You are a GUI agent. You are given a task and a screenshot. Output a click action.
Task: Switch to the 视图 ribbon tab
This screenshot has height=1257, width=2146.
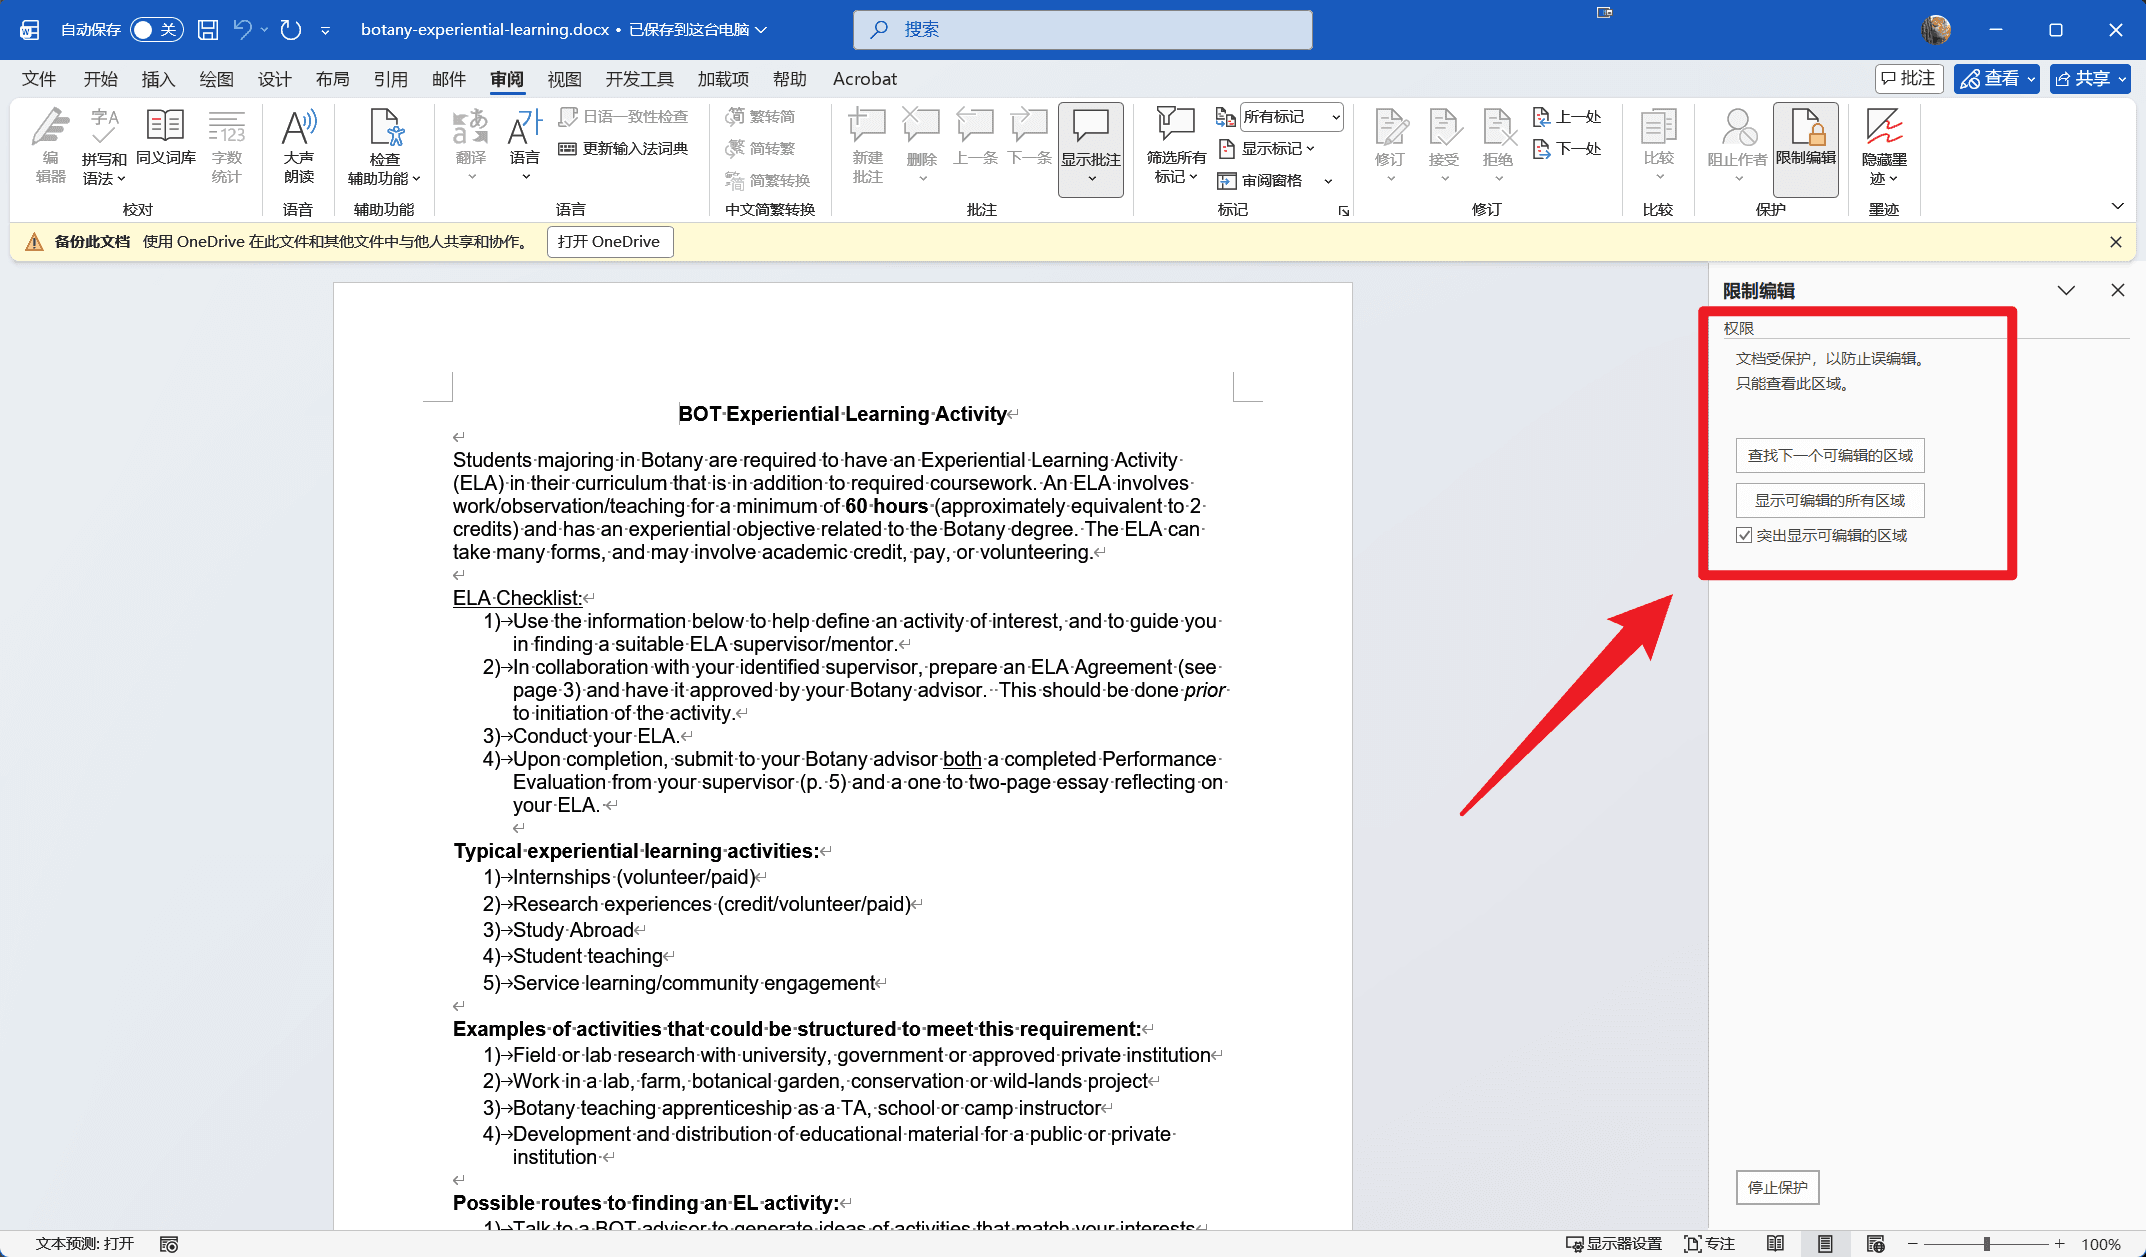pyautogui.click(x=564, y=79)
